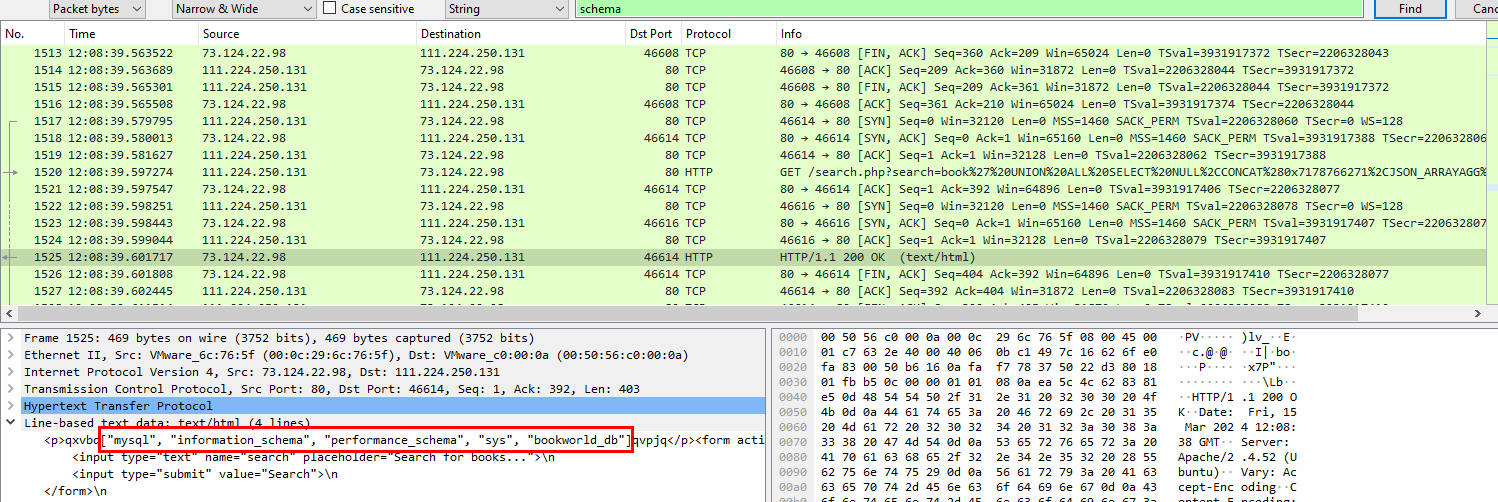This screenshot has height=502, width=1498.
Task: Click the search field containing schema
Action: tap(970, 9)
